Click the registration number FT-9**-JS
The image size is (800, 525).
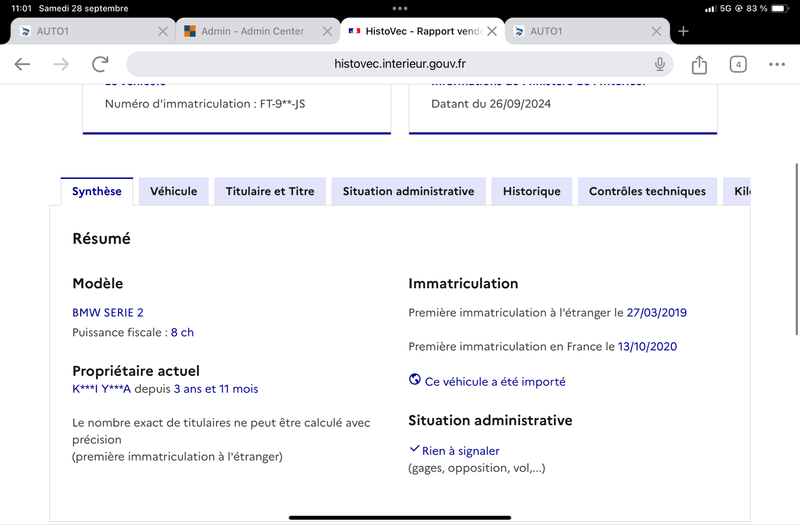coord(283,104)
